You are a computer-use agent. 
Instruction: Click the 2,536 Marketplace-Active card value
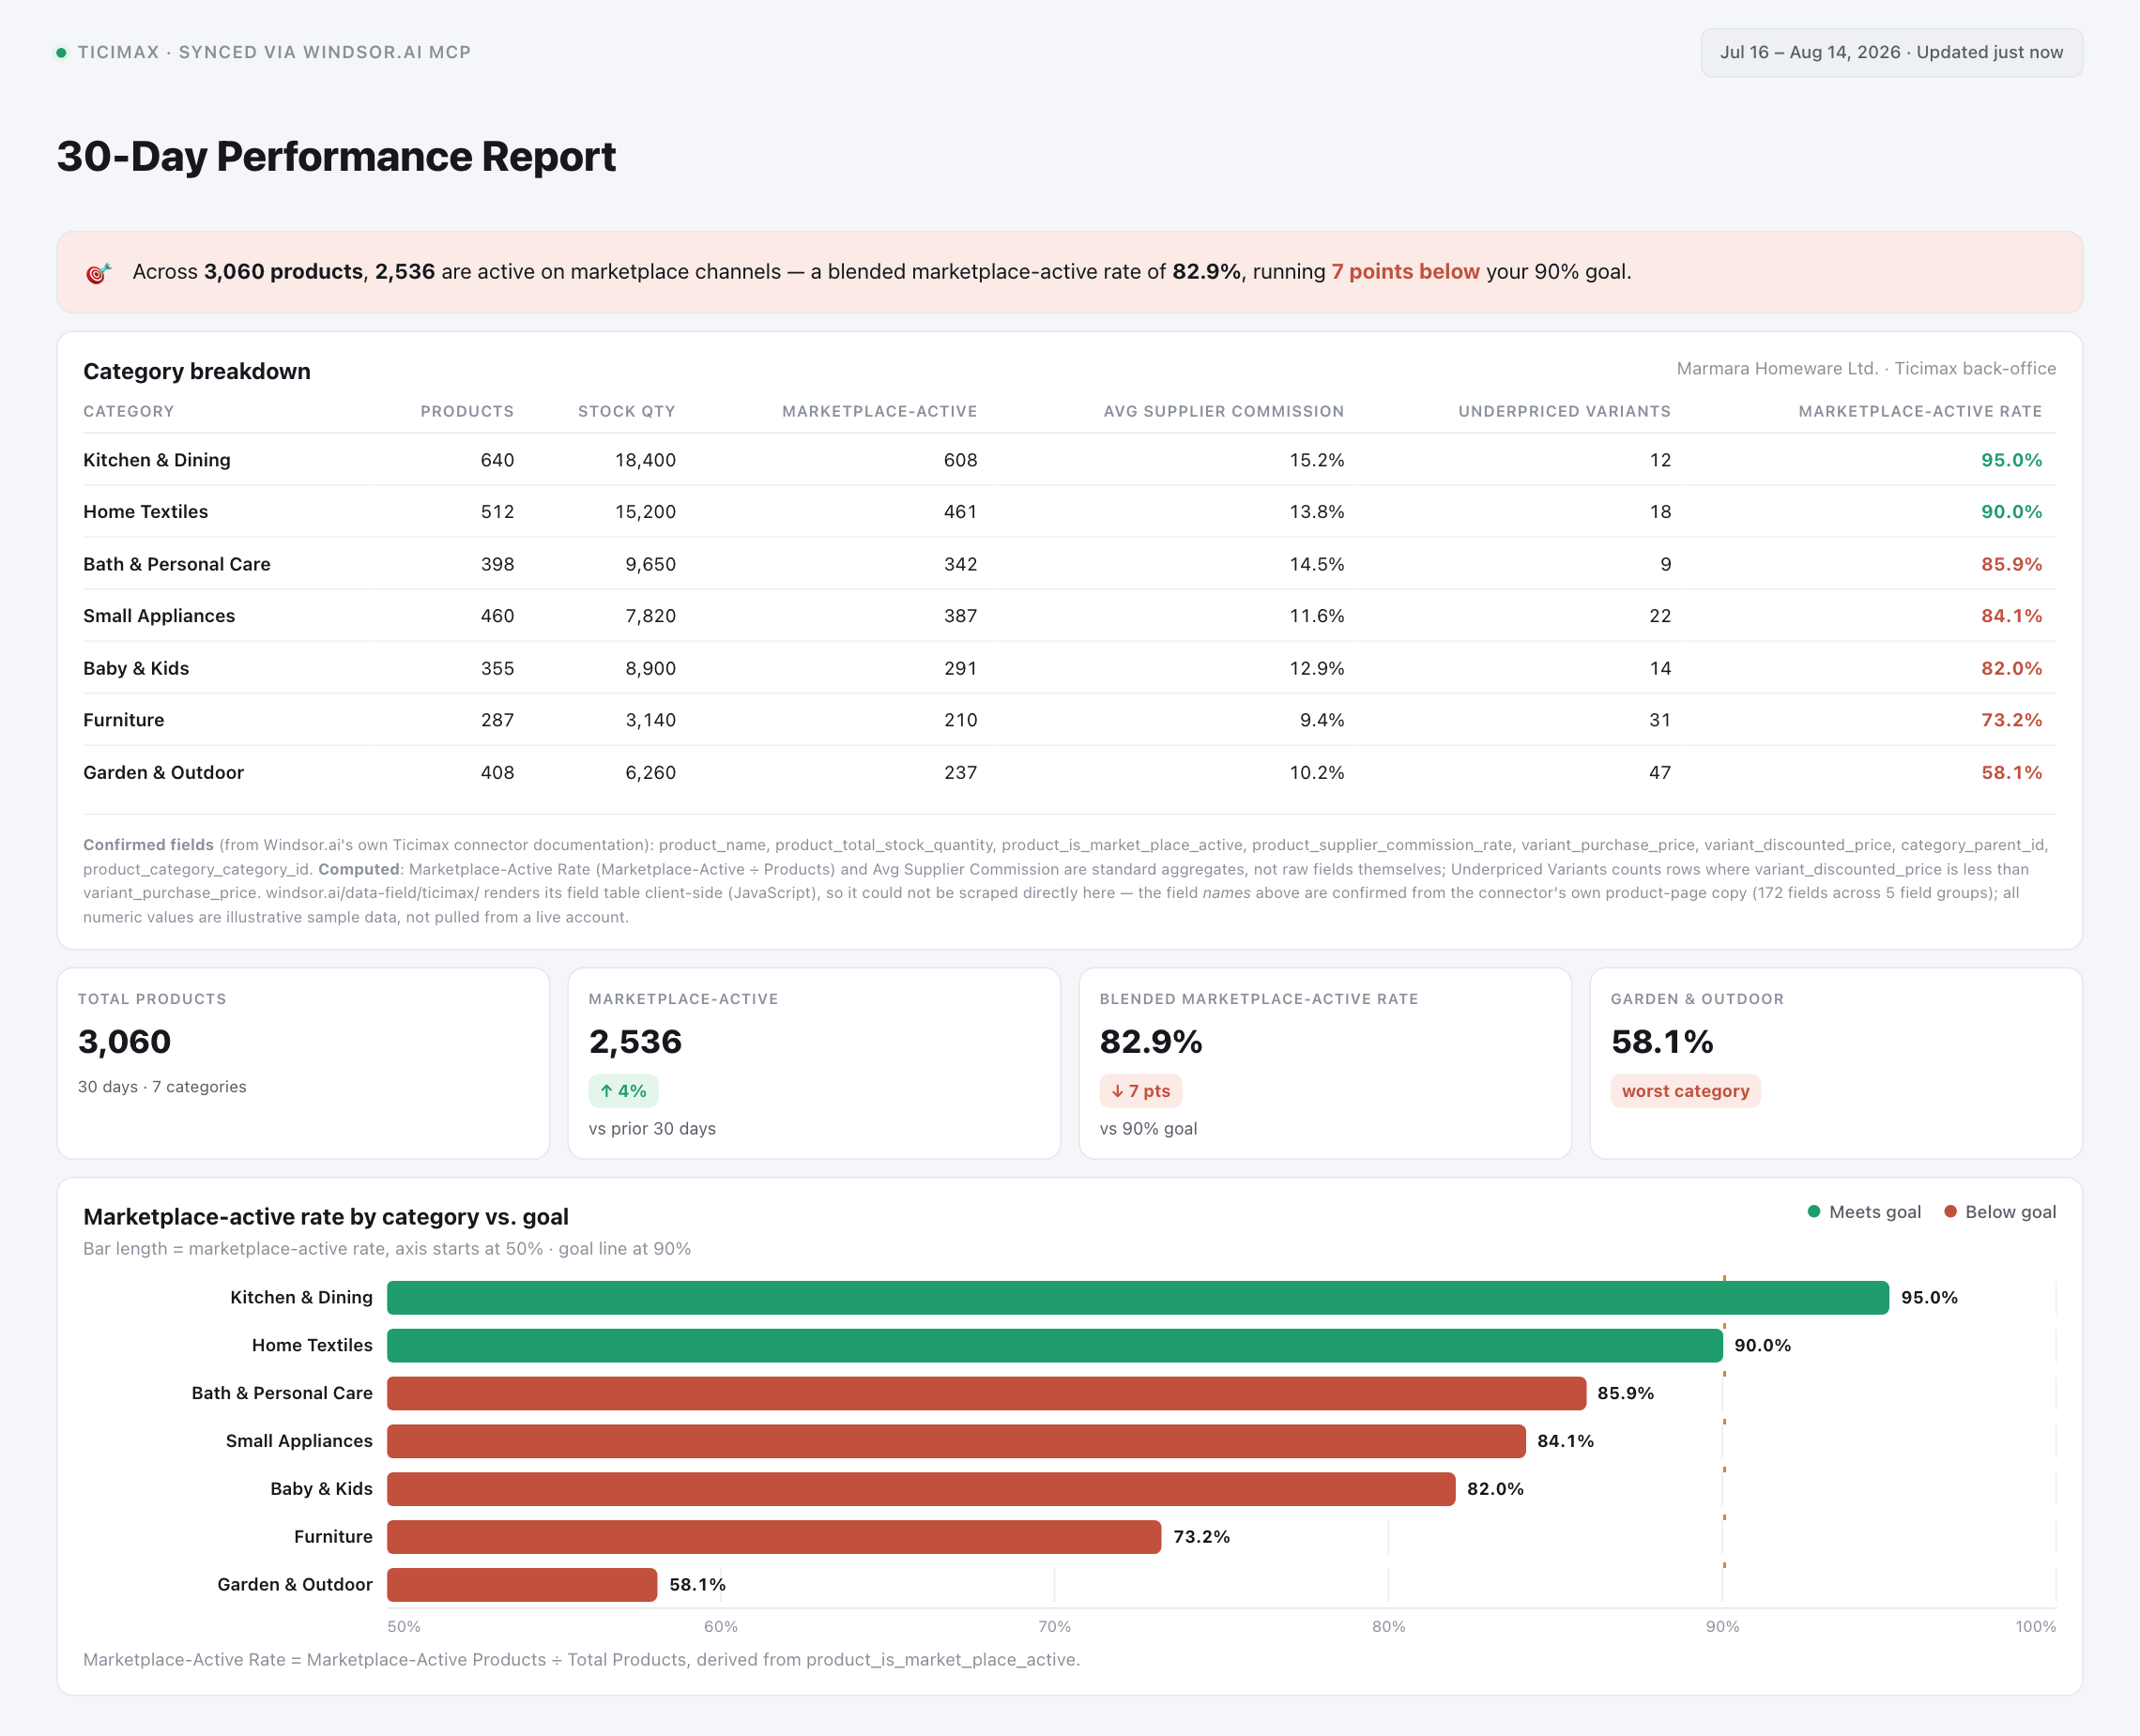click(x=635, y=1042)
